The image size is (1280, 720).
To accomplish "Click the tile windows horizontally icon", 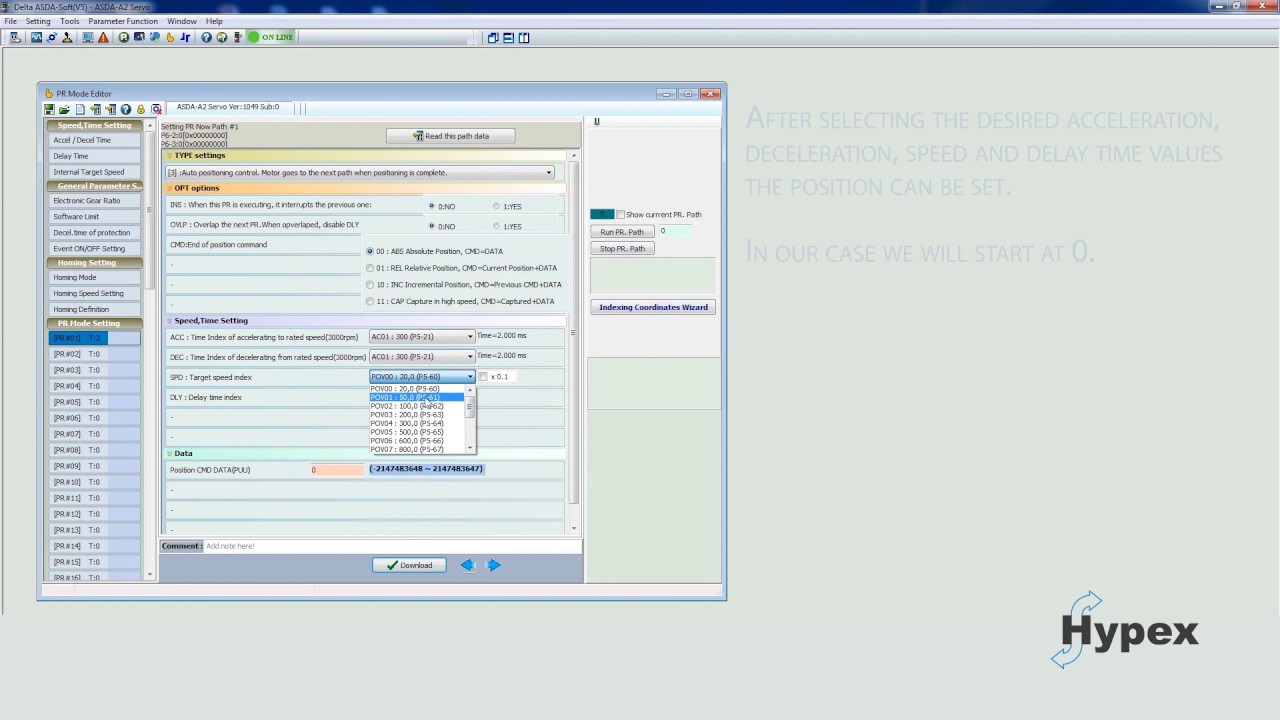I will (508, 37).
